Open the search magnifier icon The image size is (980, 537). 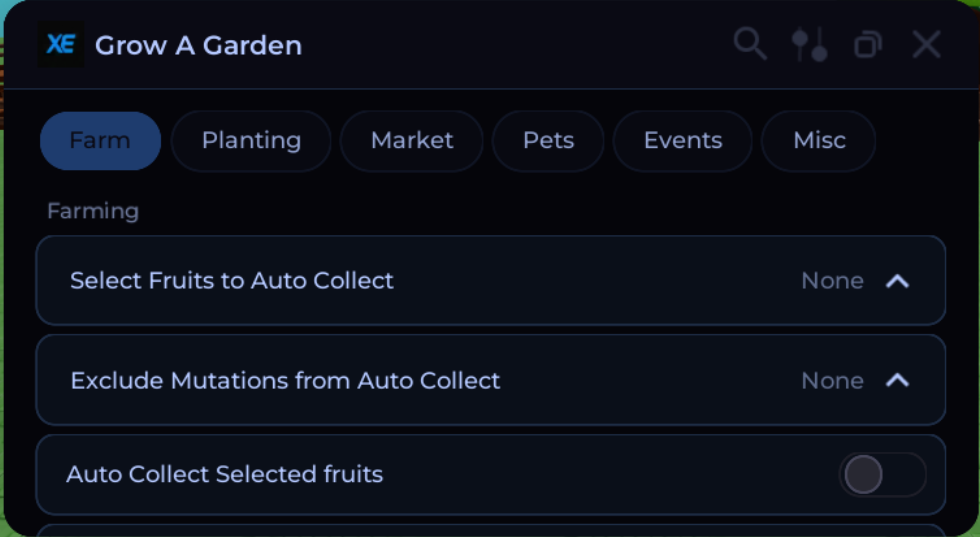[750, 44]
